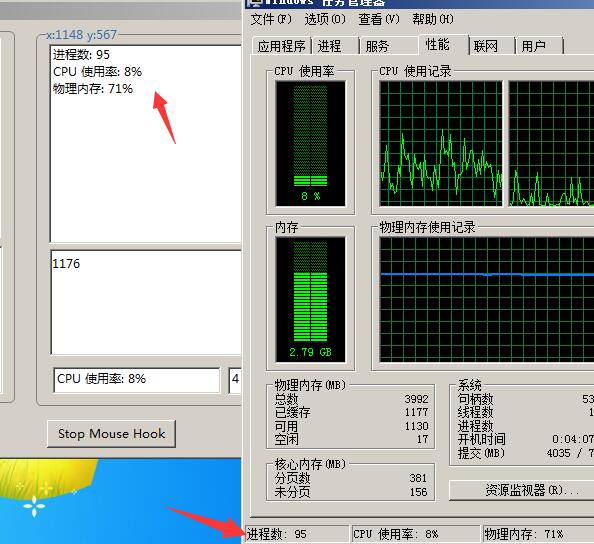Click the 物理内存(MB) group heading
The height and width of the screenshot is (544, 594).
click(310, 385)
